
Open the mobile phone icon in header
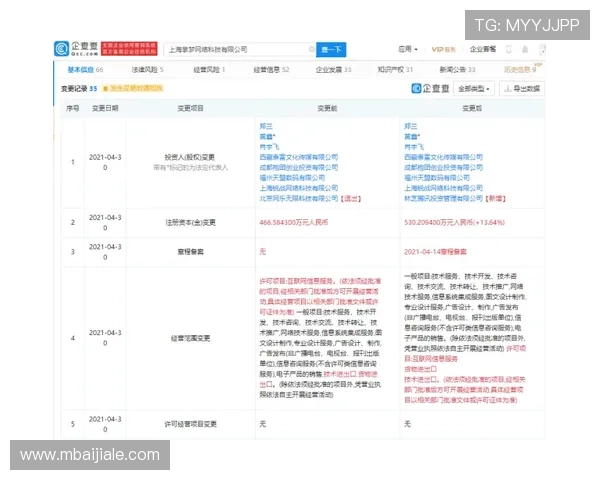point(509,49)
